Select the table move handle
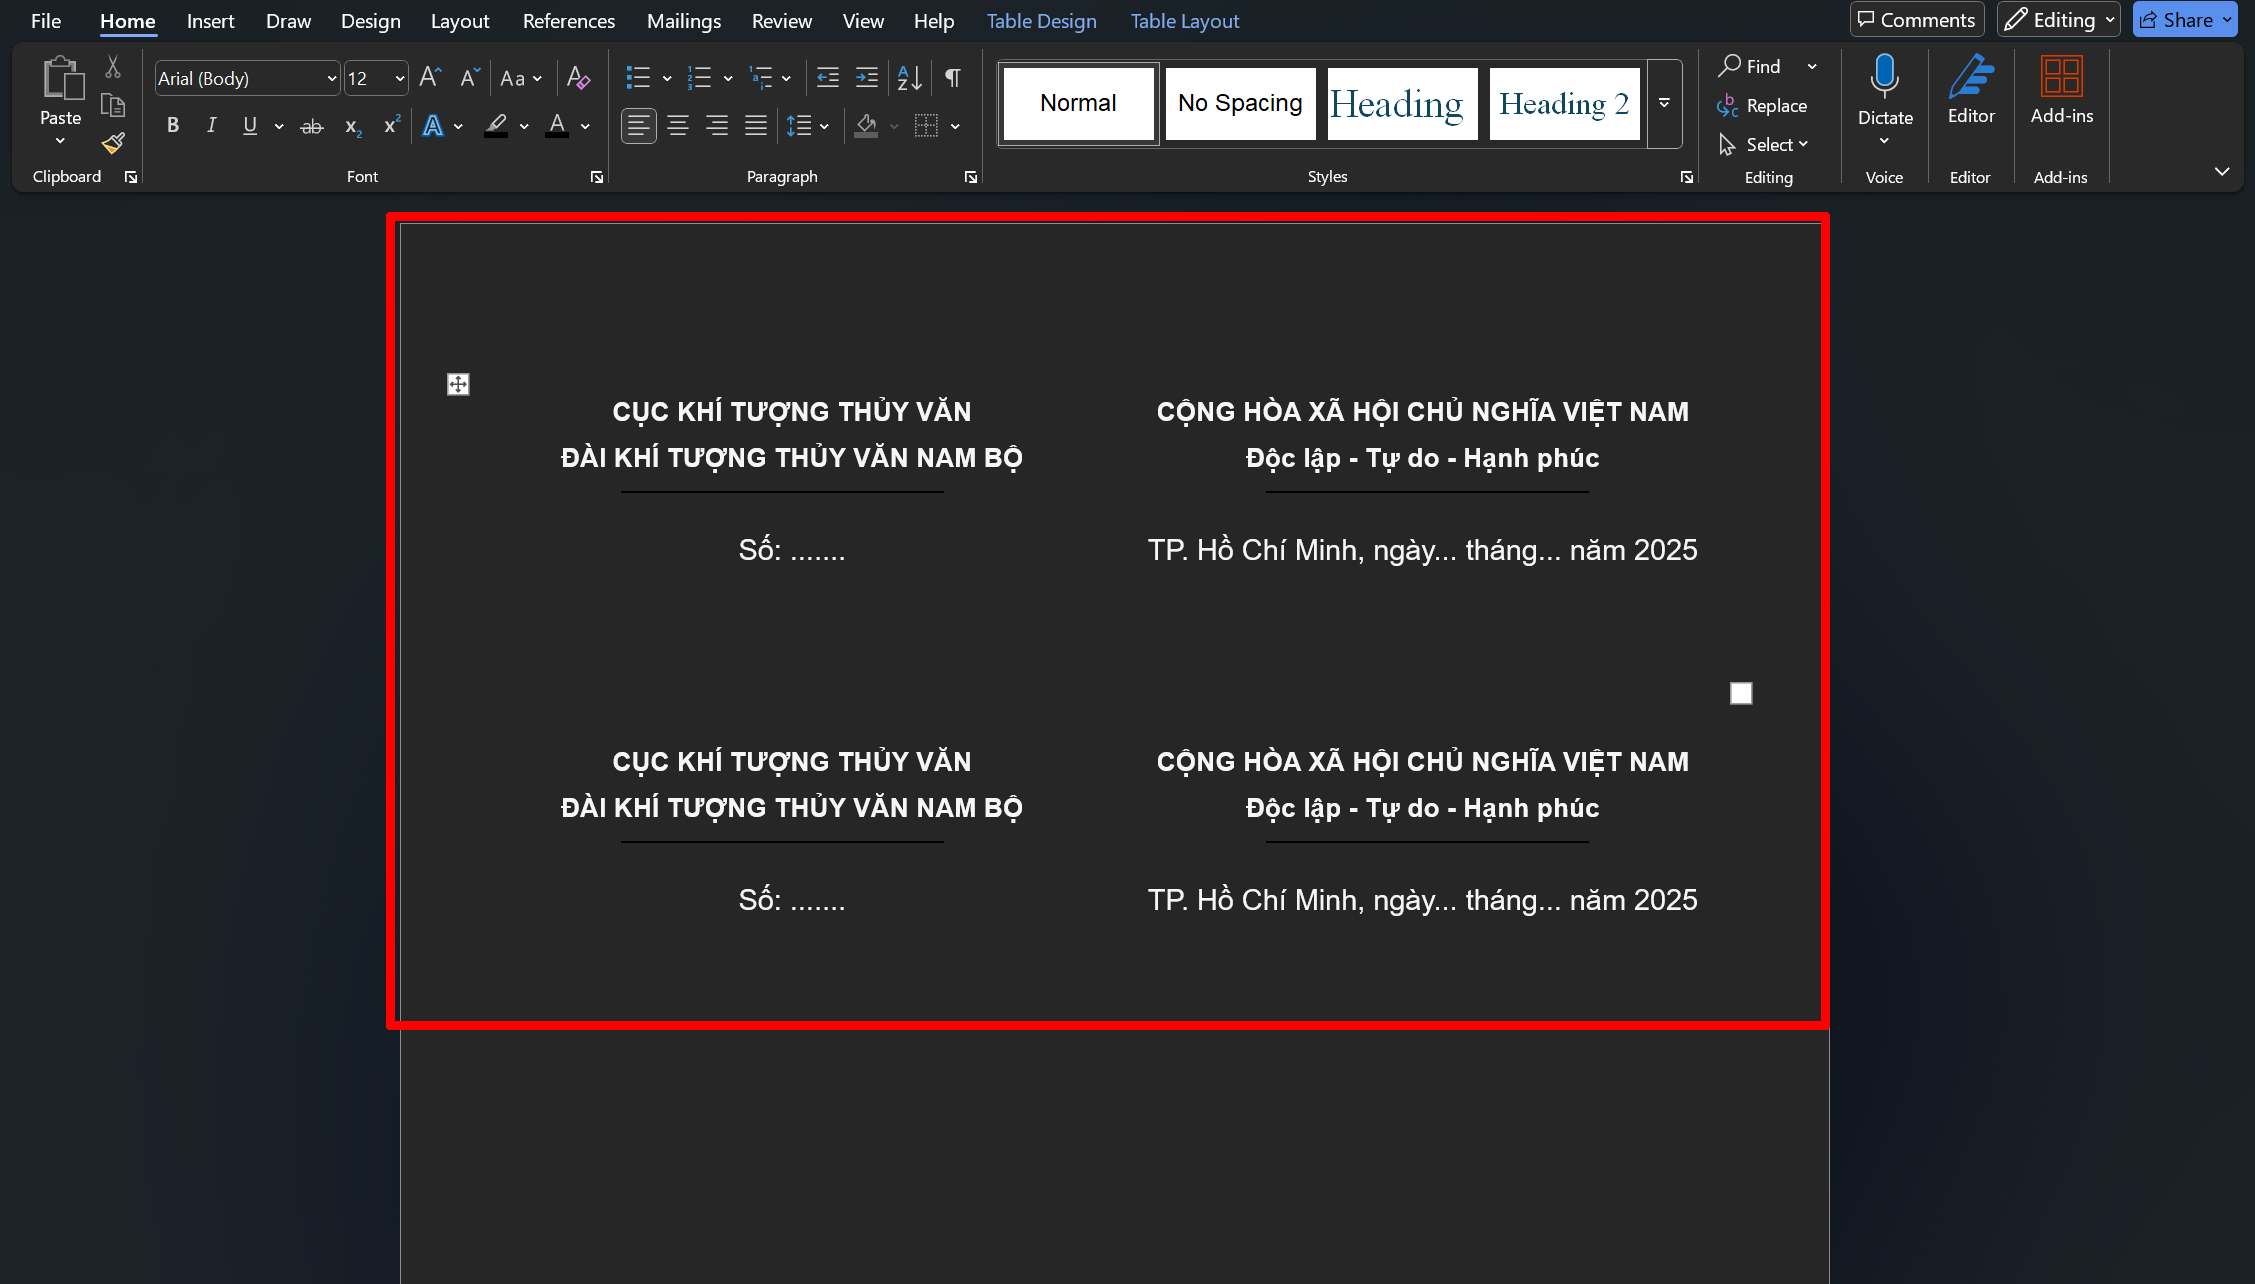 tap(457, 384)
